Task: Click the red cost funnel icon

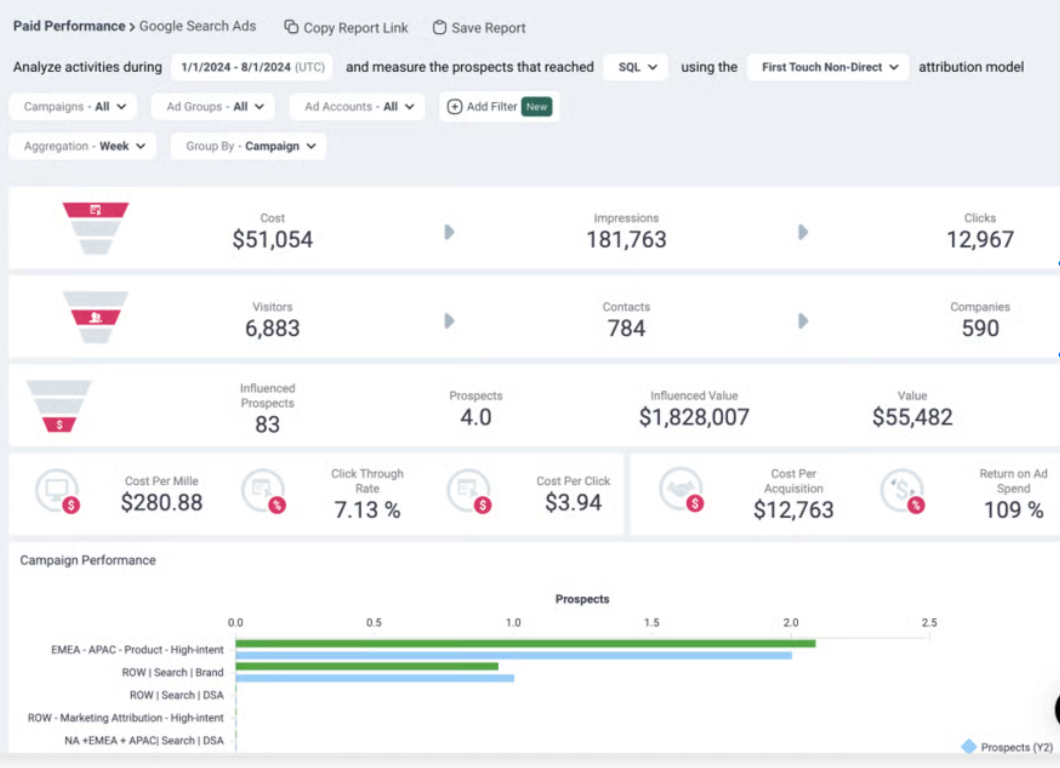Action: (95, 227)
